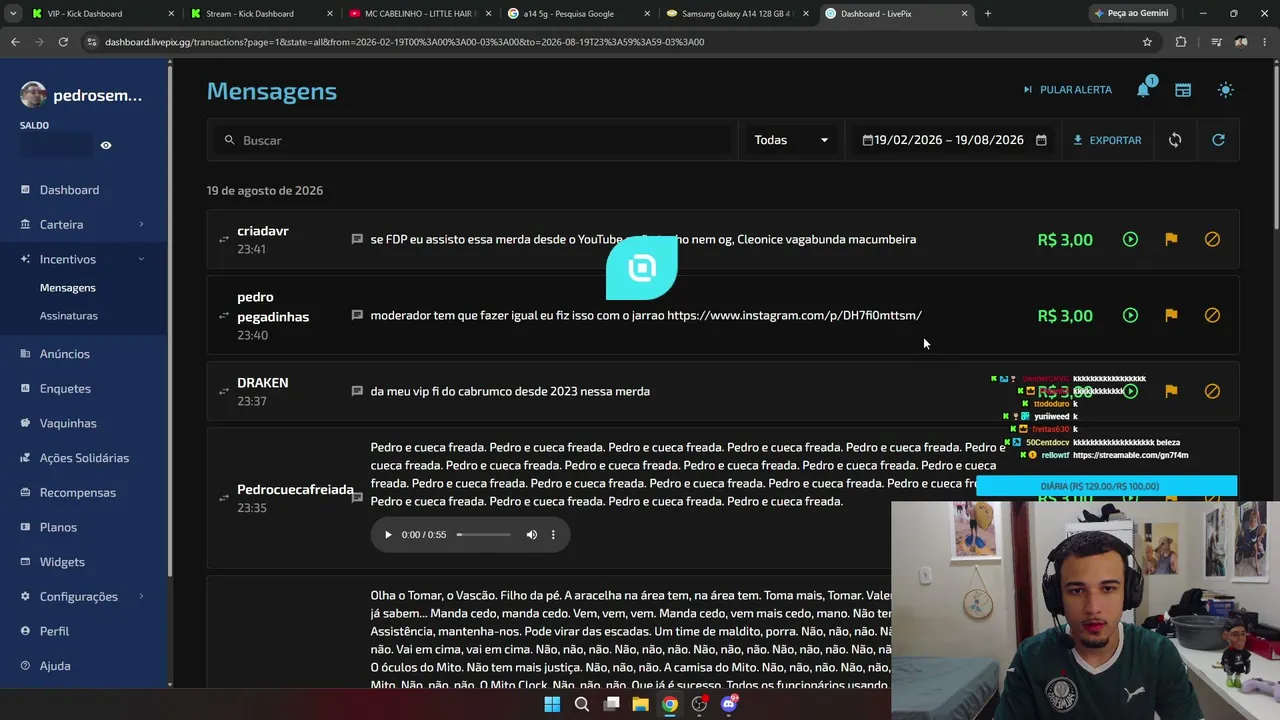Bookmark this page with the star icon
The width and height of the screenshot is (1280, 720).
[x=1147, y=42]
